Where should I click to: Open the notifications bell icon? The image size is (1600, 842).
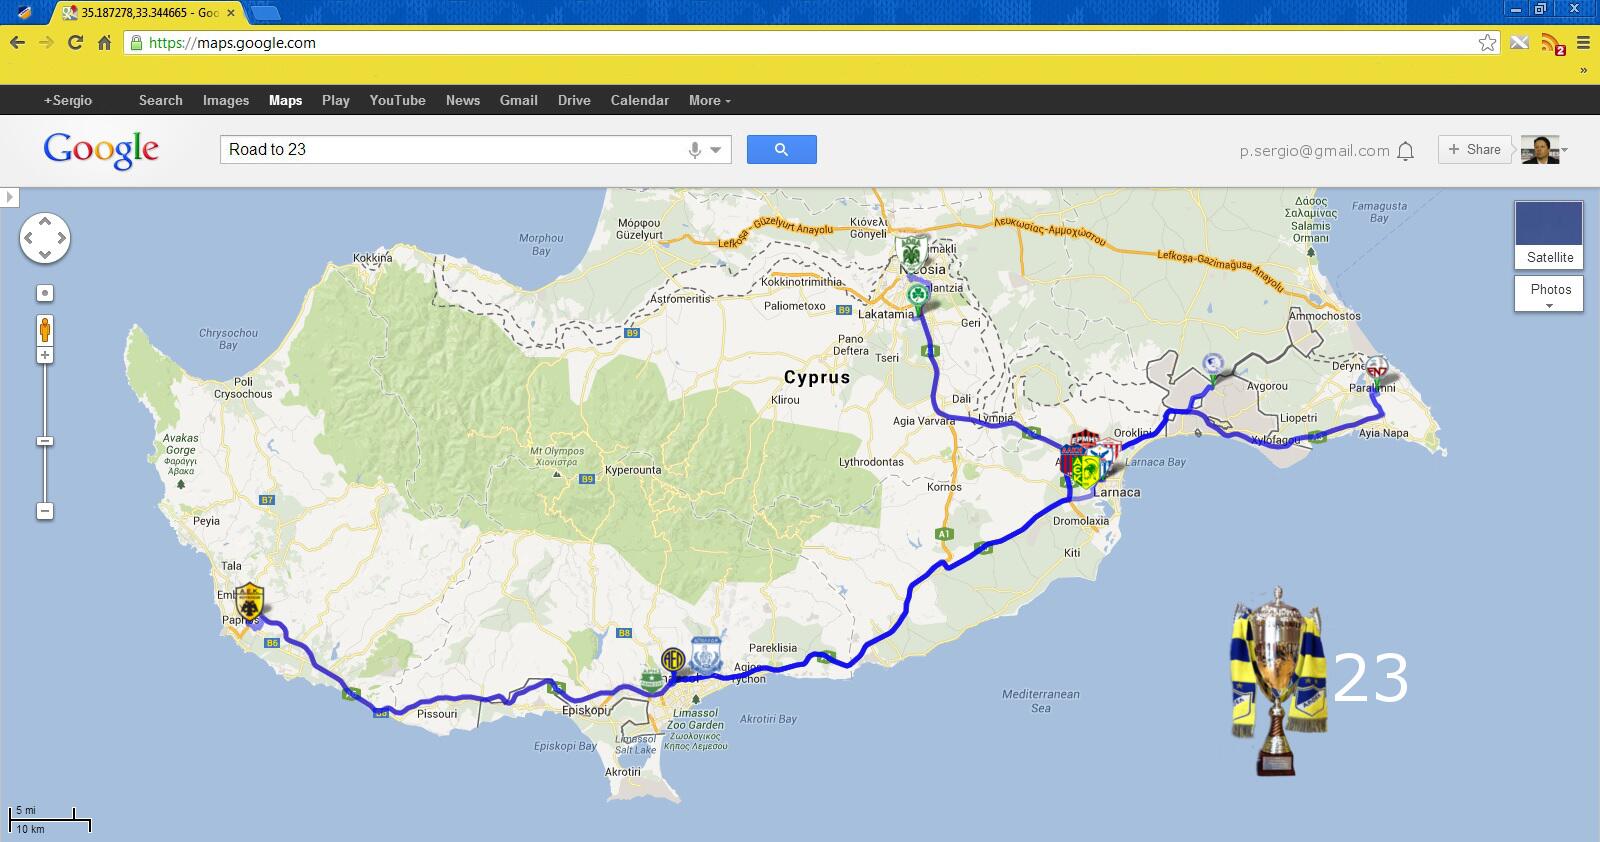1406,151
